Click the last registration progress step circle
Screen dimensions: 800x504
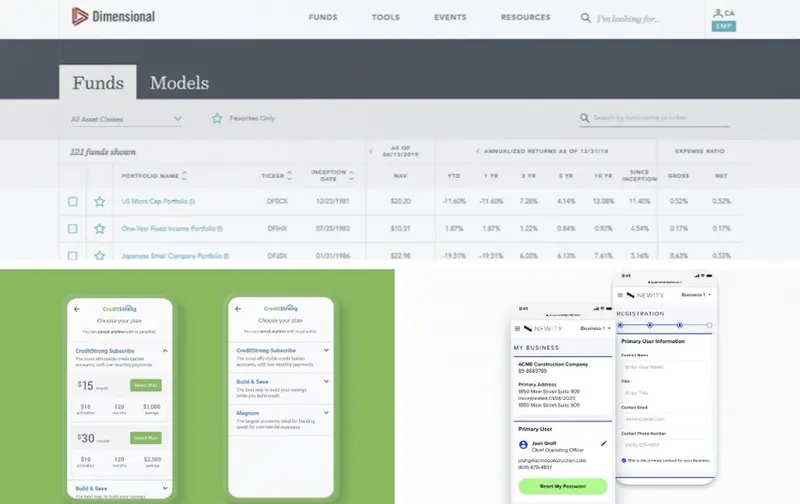709,325
